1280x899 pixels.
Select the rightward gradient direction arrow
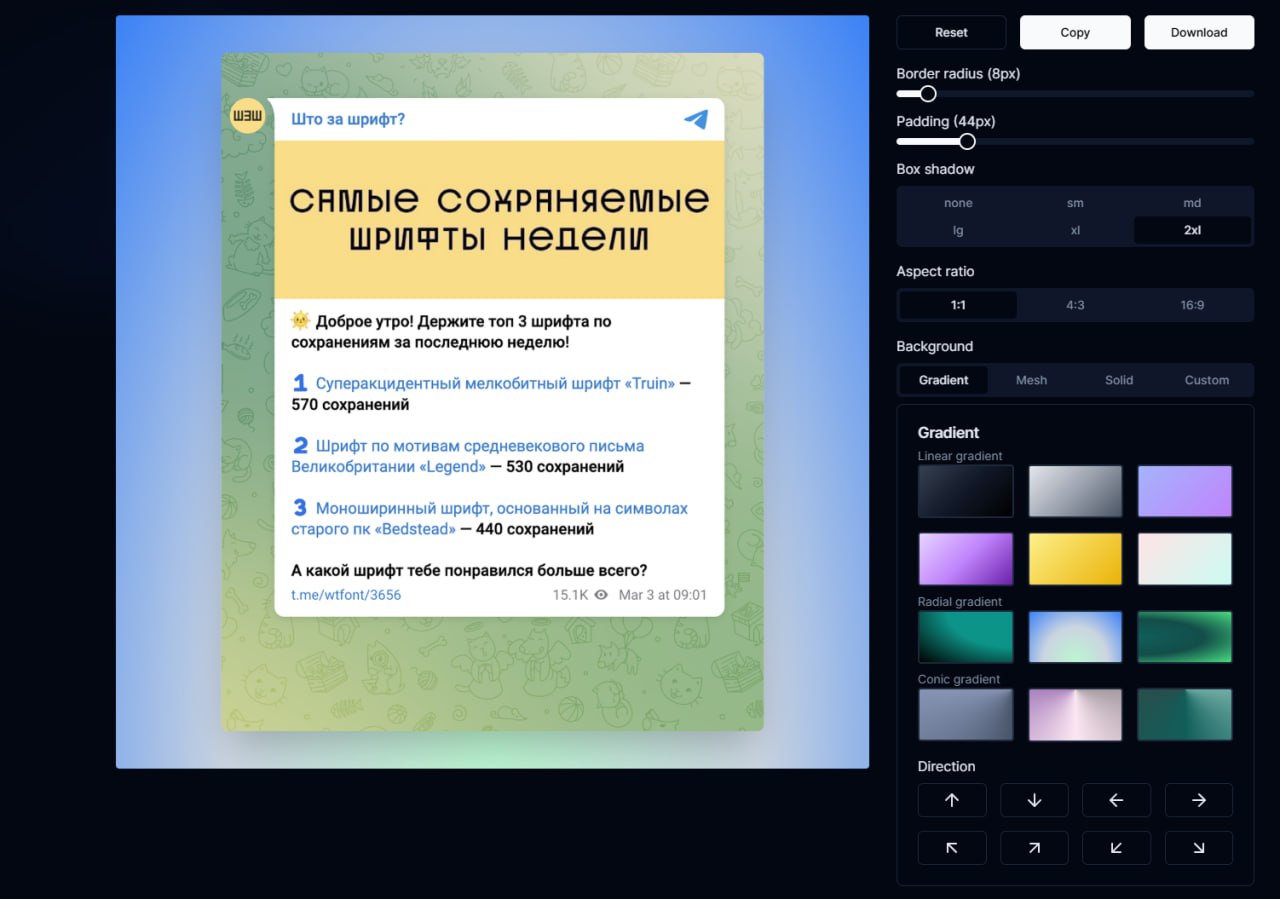click(1198, 800)
